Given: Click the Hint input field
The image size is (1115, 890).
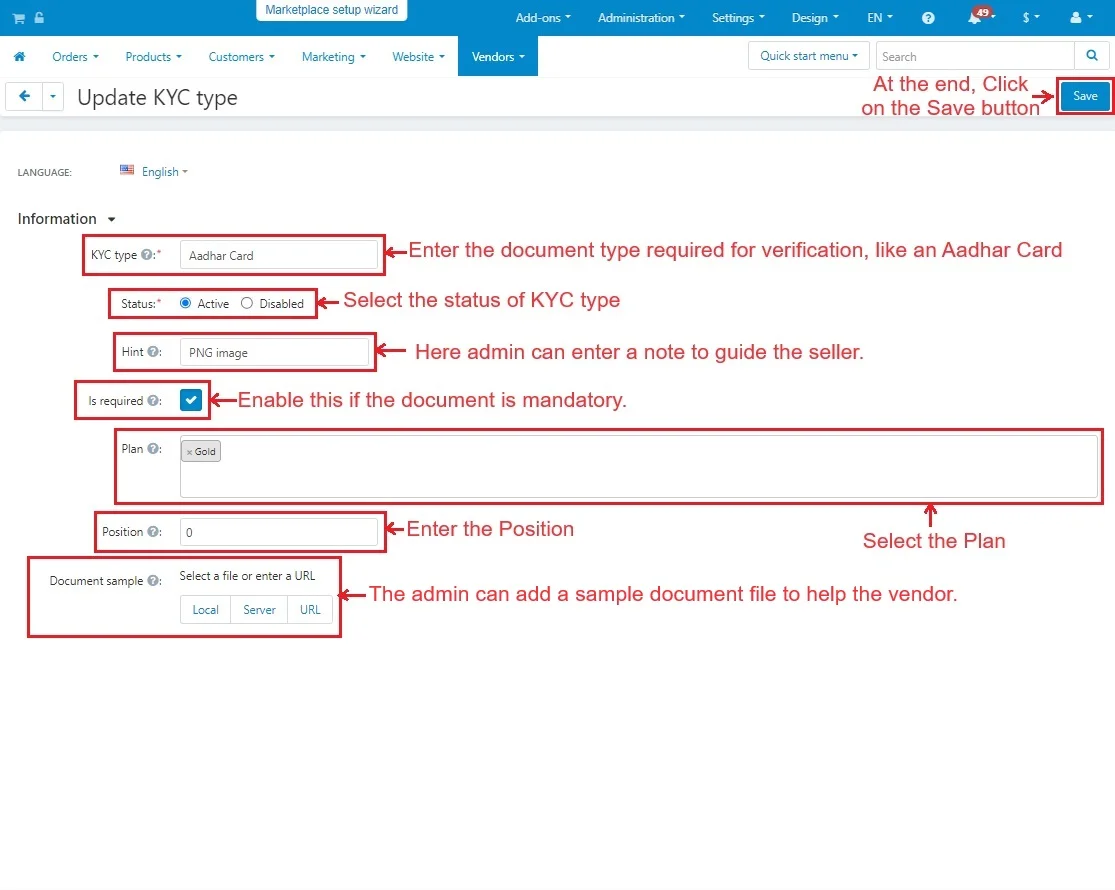Looking at the screenshot, I should 274,352.
